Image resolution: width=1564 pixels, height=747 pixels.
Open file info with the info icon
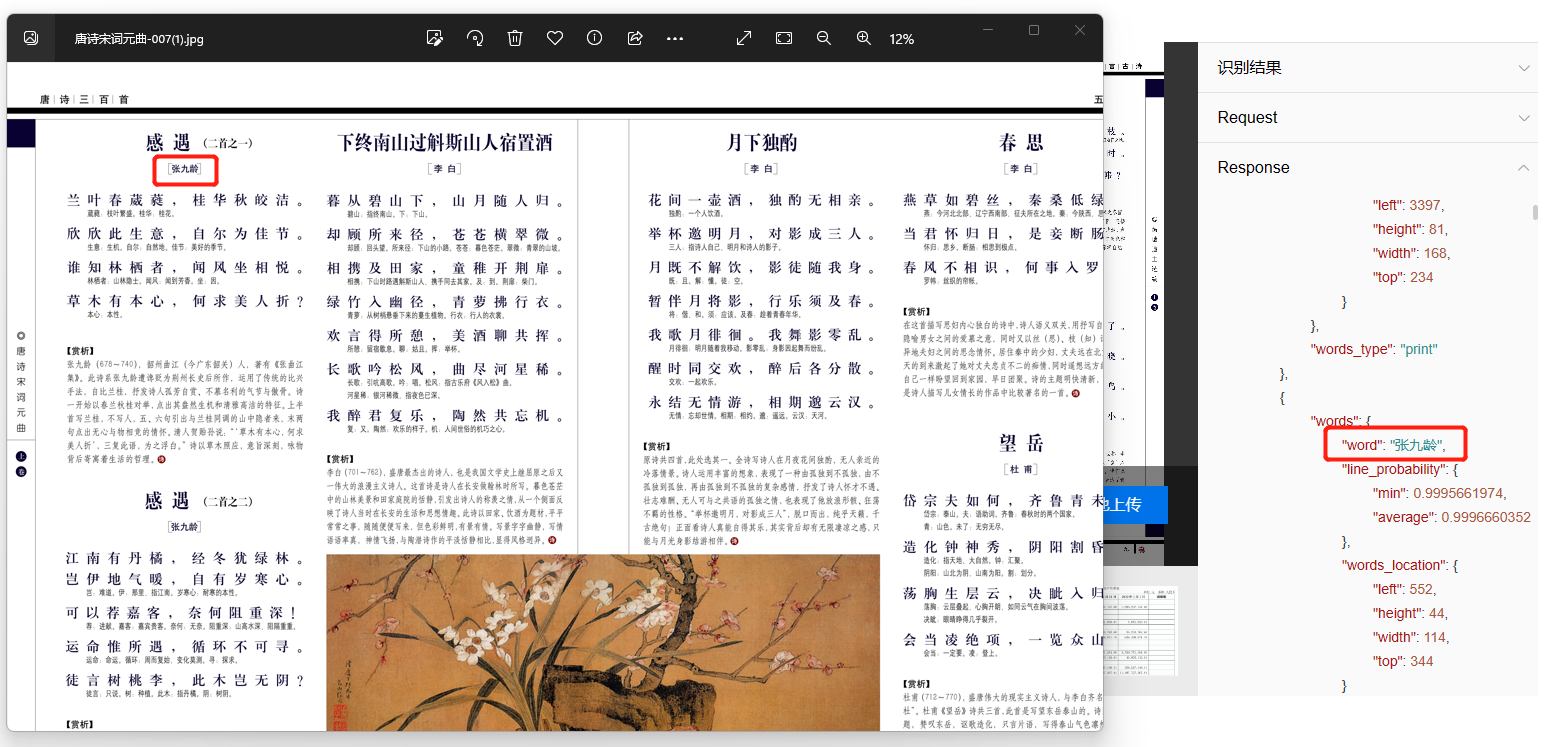tap(595, 38)
